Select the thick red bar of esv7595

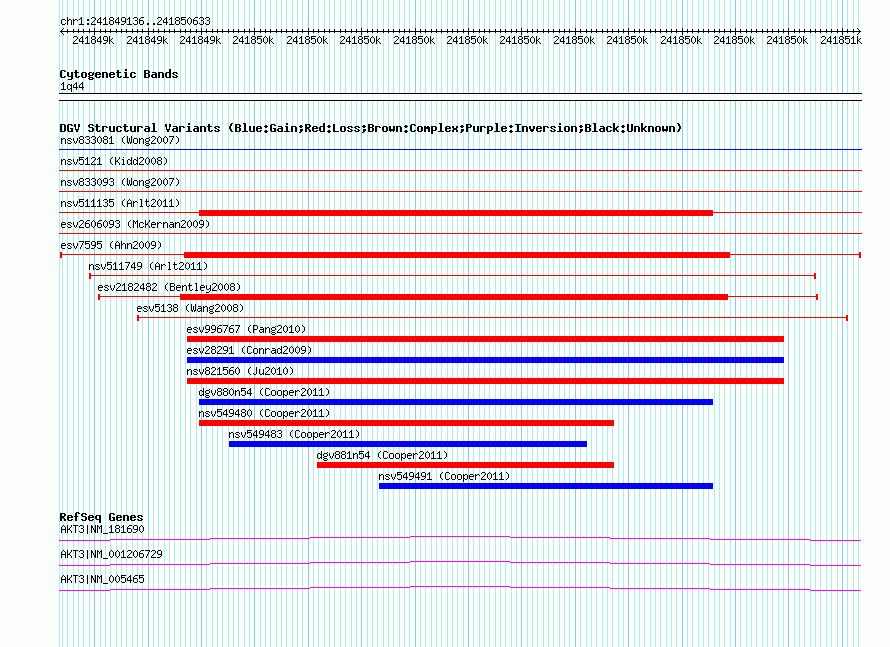pyautogui.click(x=457, y=255)
